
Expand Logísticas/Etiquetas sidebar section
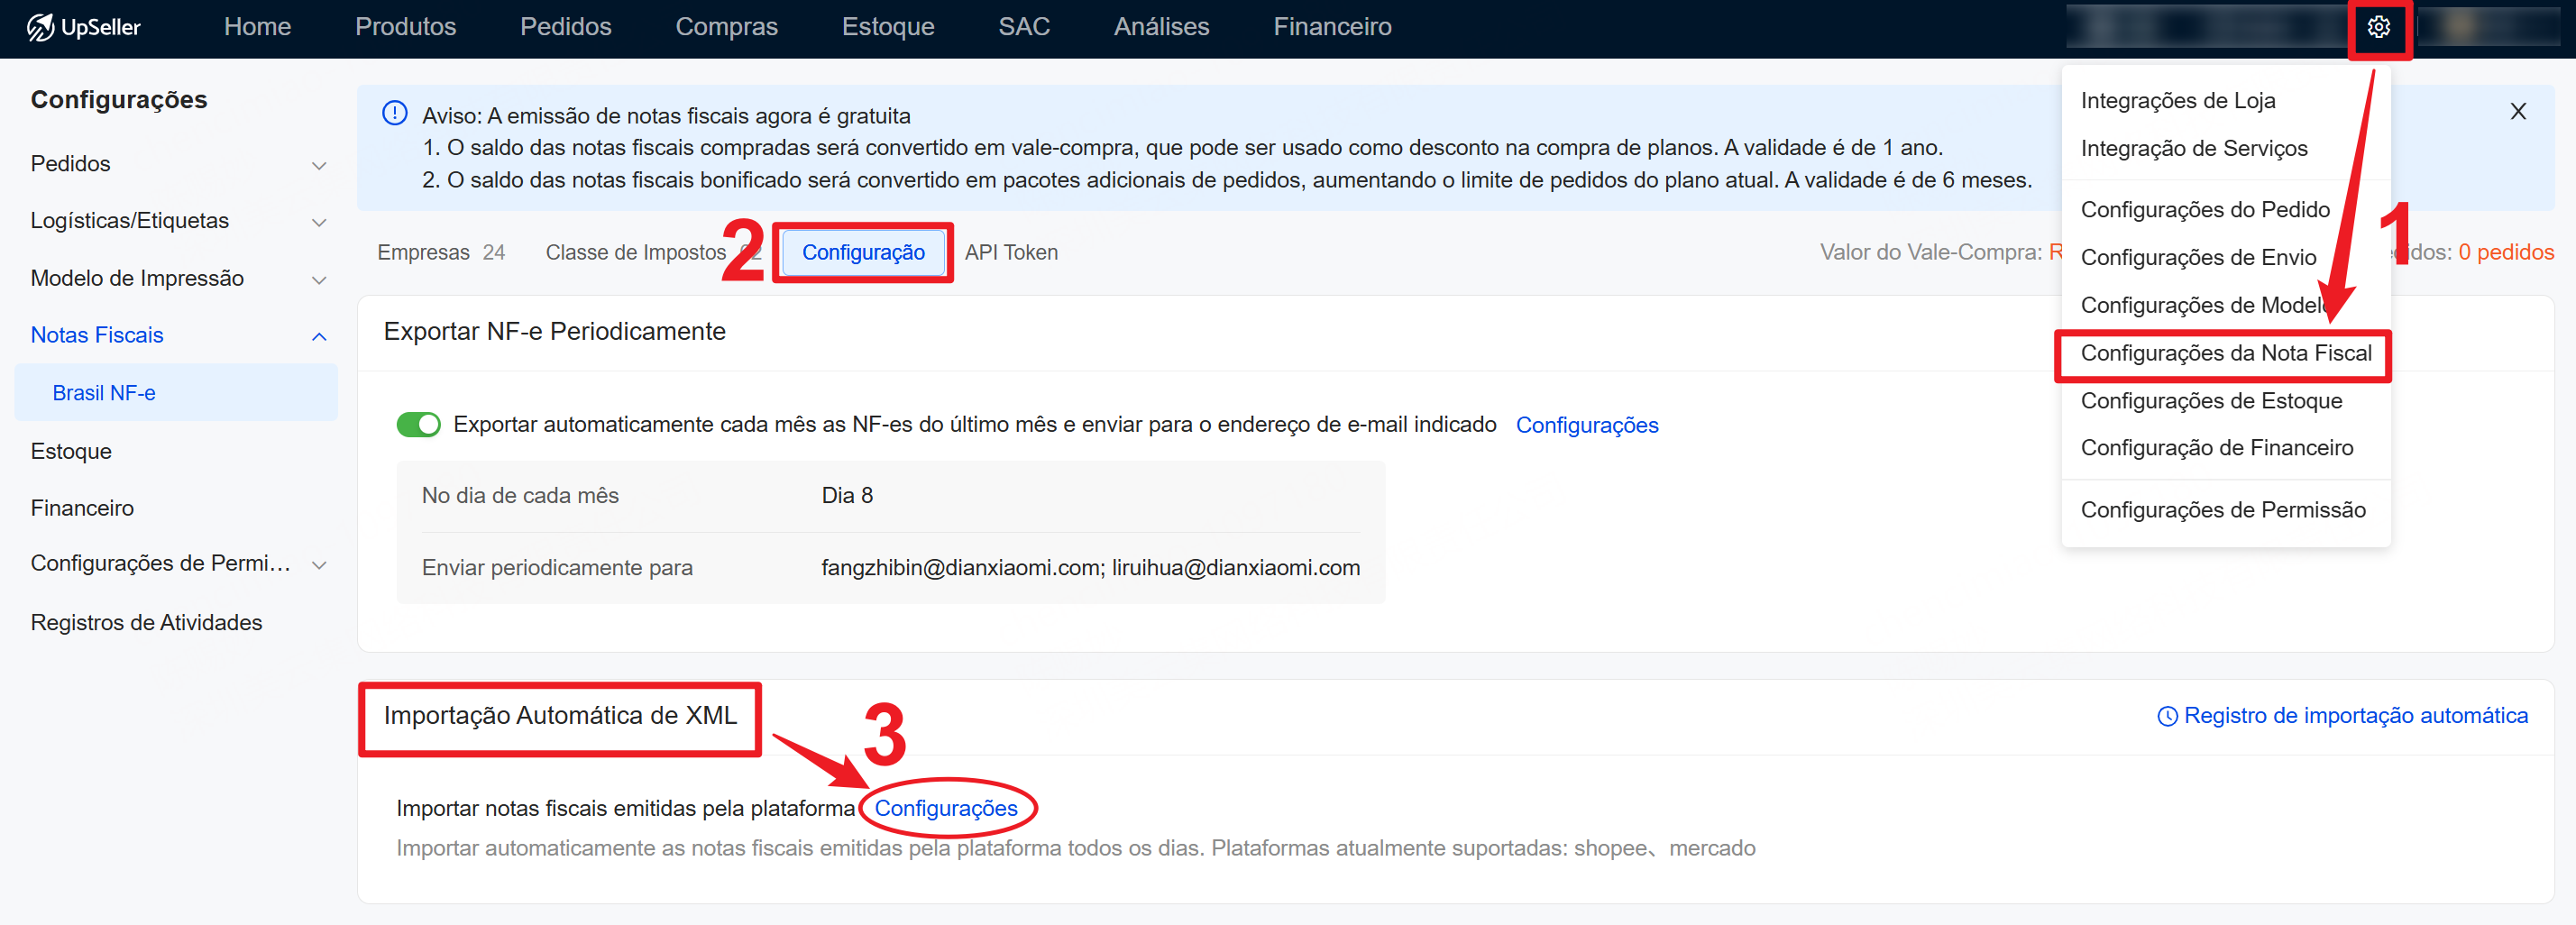319,222
